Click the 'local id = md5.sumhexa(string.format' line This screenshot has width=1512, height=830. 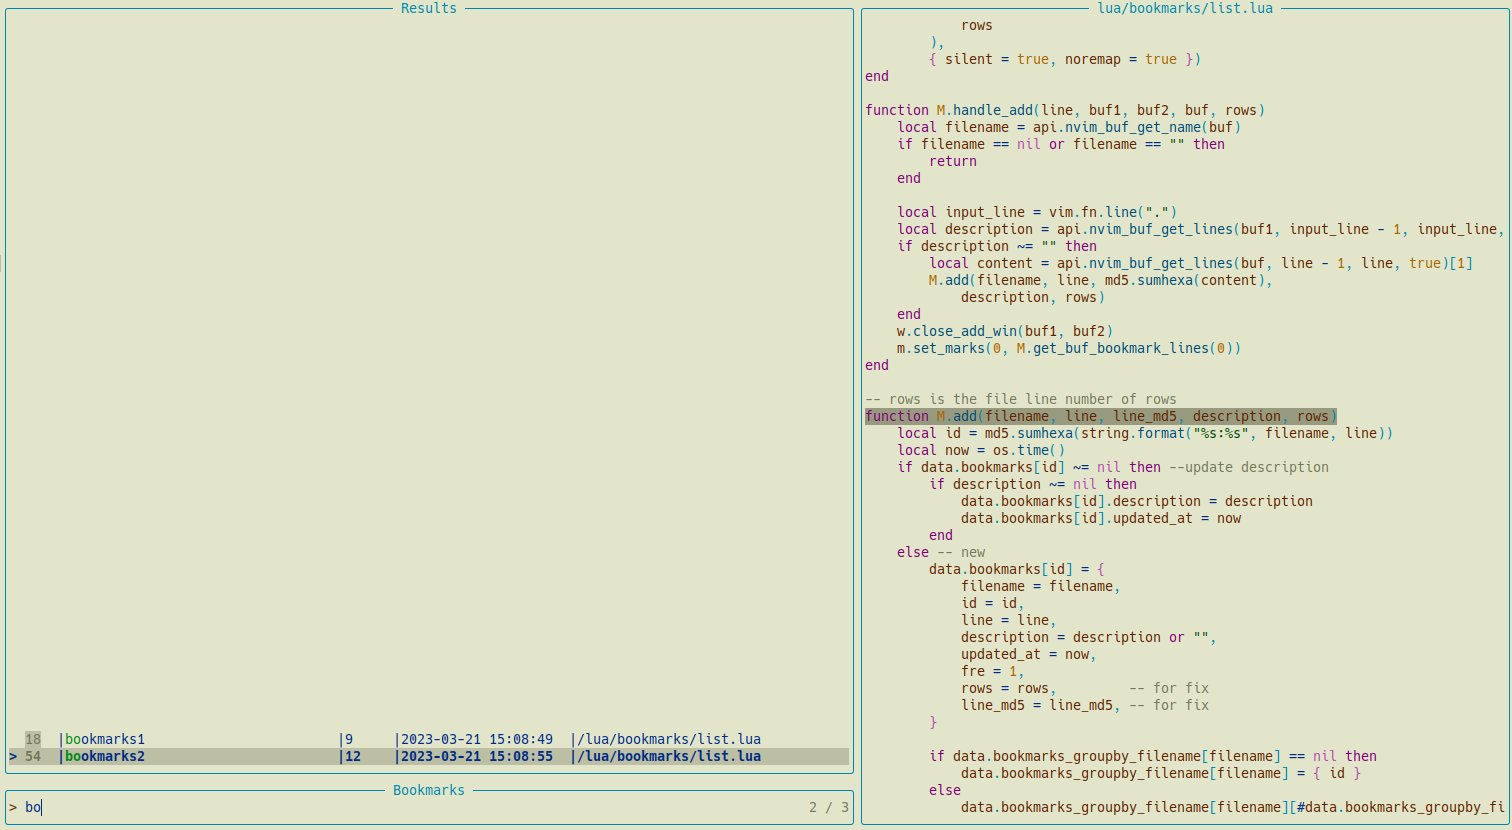click(1145, 433)
